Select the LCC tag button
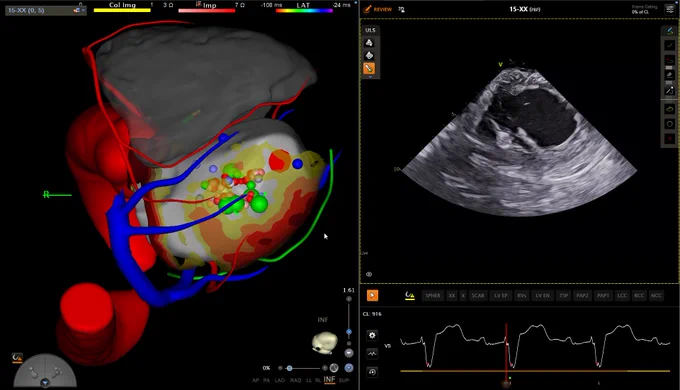 622,295
